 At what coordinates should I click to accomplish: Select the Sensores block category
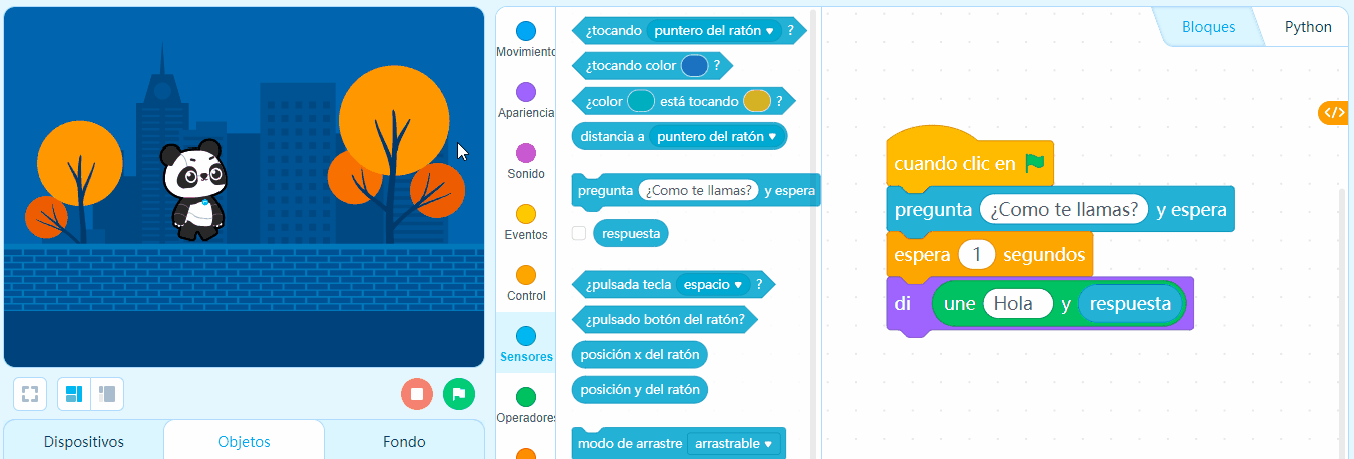[525, 345]
